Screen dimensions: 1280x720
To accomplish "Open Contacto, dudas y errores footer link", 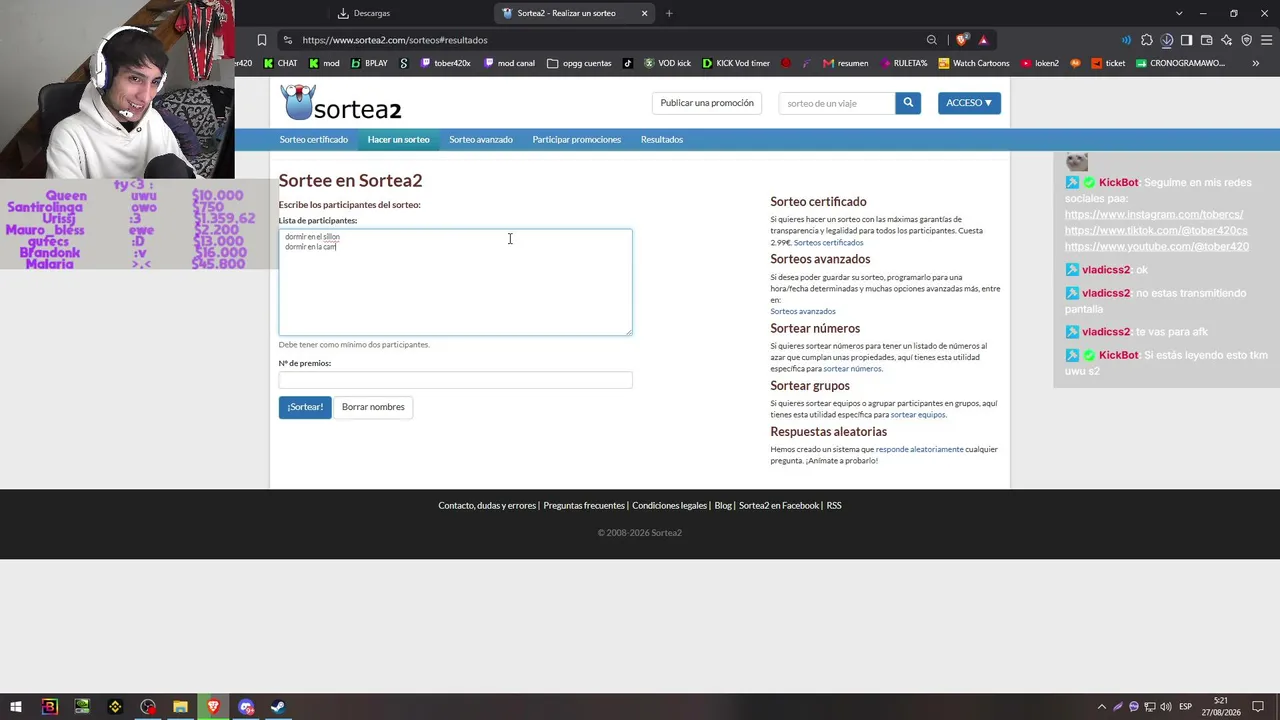I will pyautogui.click(x=487, y=506).
